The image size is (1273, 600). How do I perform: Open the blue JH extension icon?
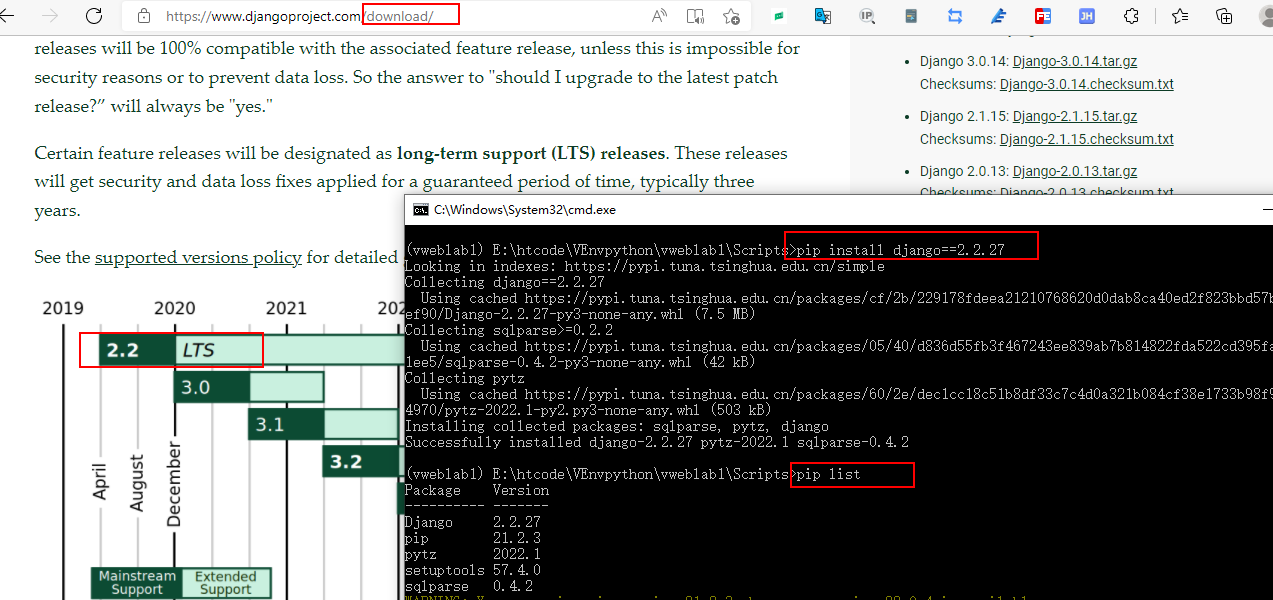point(1087,16)
